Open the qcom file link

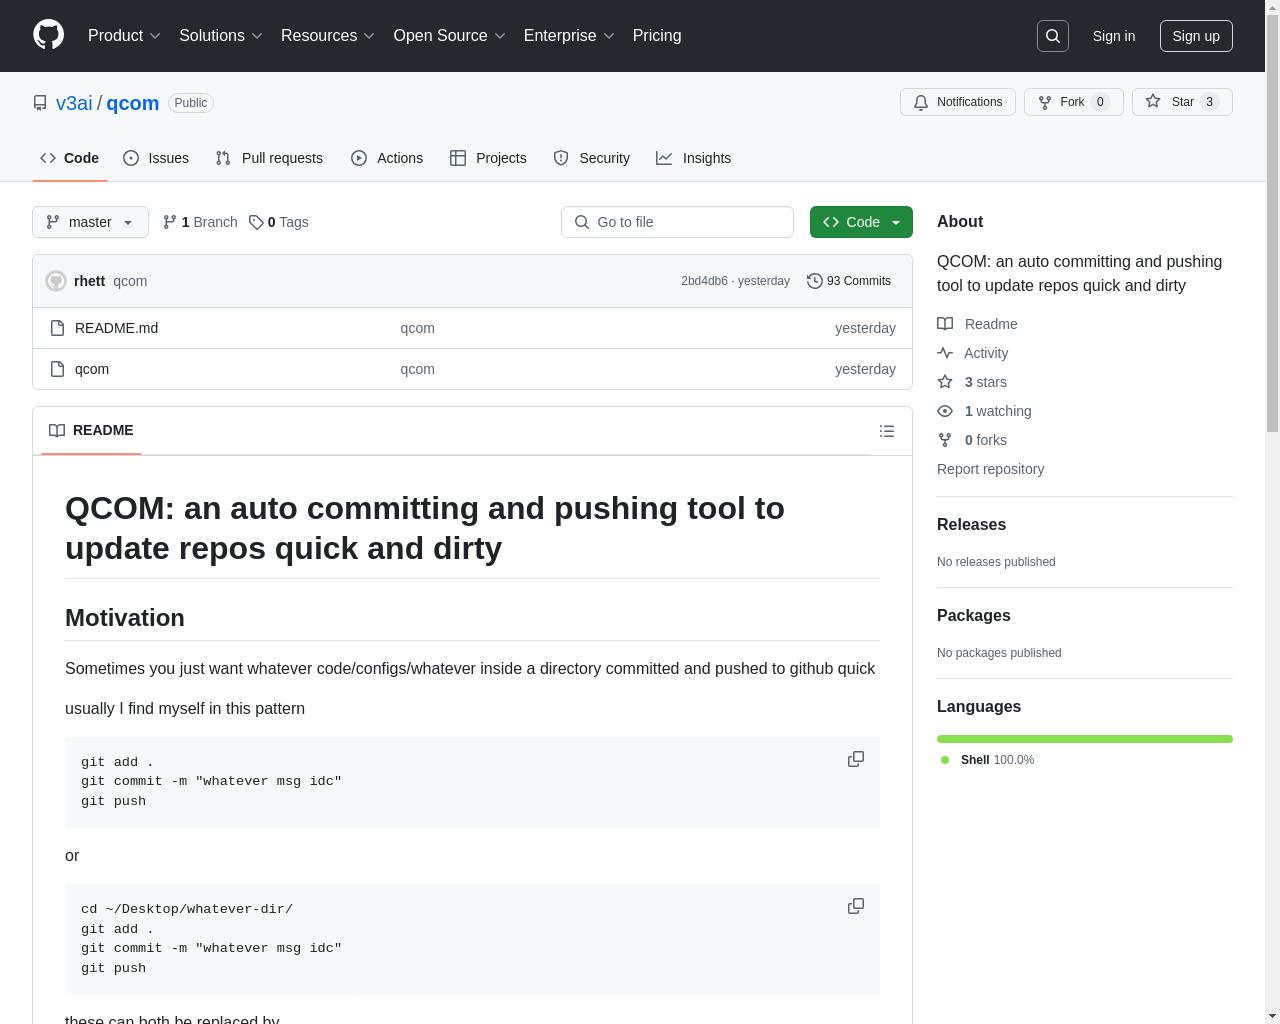click(x=92, y=369)
